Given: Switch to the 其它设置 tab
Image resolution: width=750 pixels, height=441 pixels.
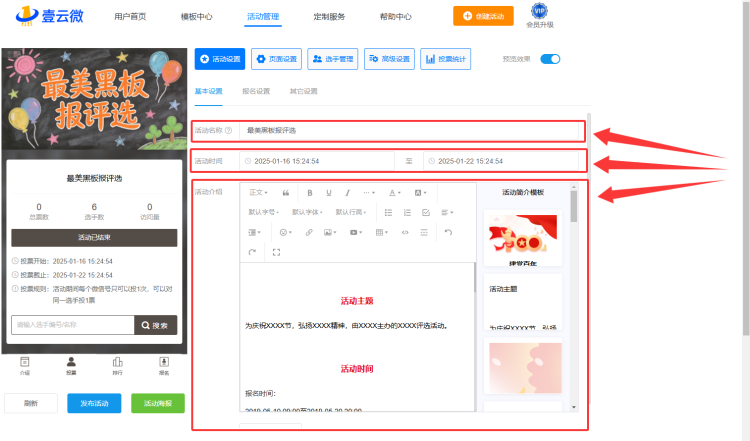Looking at the screenshot, I should [303, 91].
